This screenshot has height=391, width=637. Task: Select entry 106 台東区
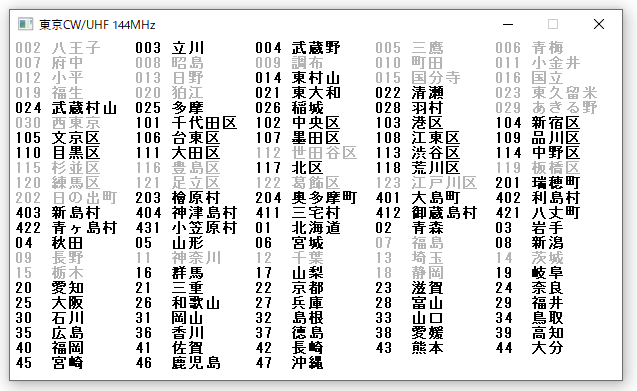click(x=178, y=138)
